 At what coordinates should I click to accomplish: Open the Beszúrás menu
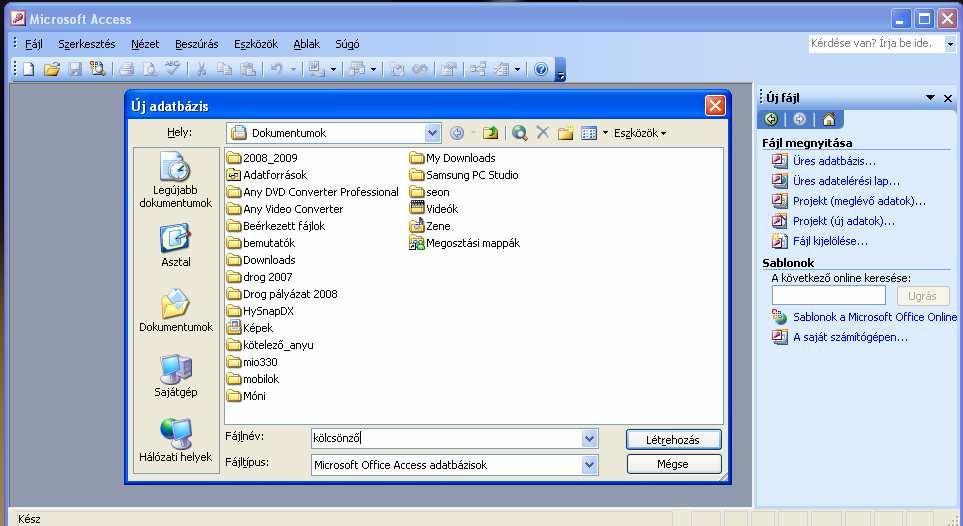197,44
